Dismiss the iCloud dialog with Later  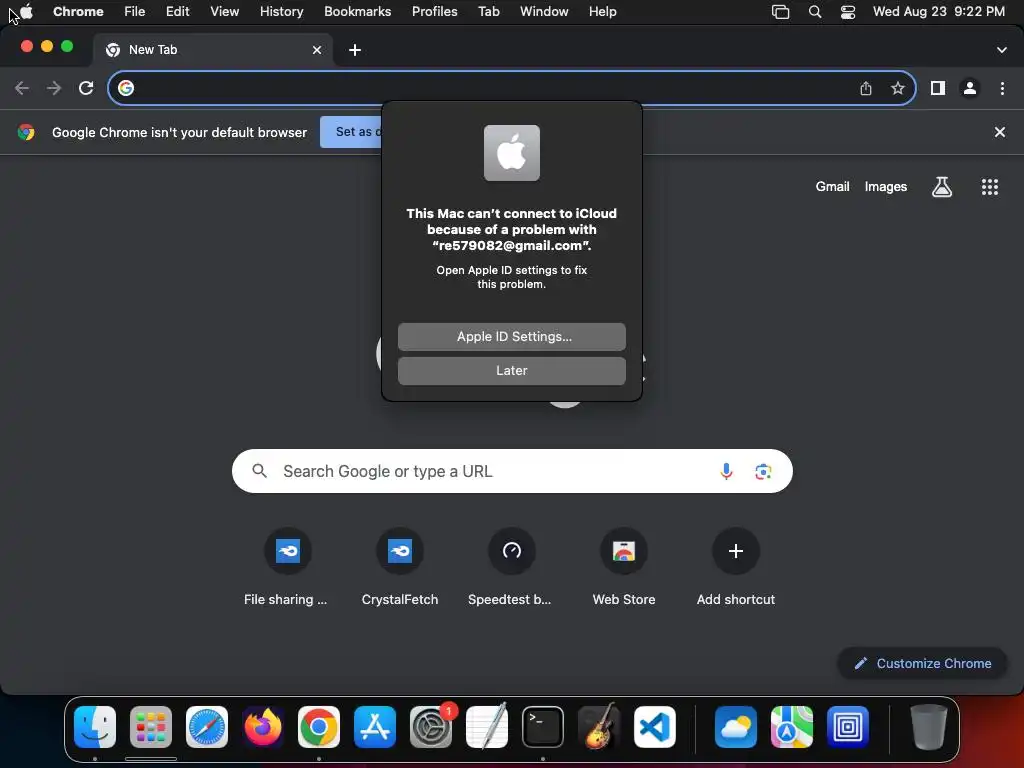511,370
